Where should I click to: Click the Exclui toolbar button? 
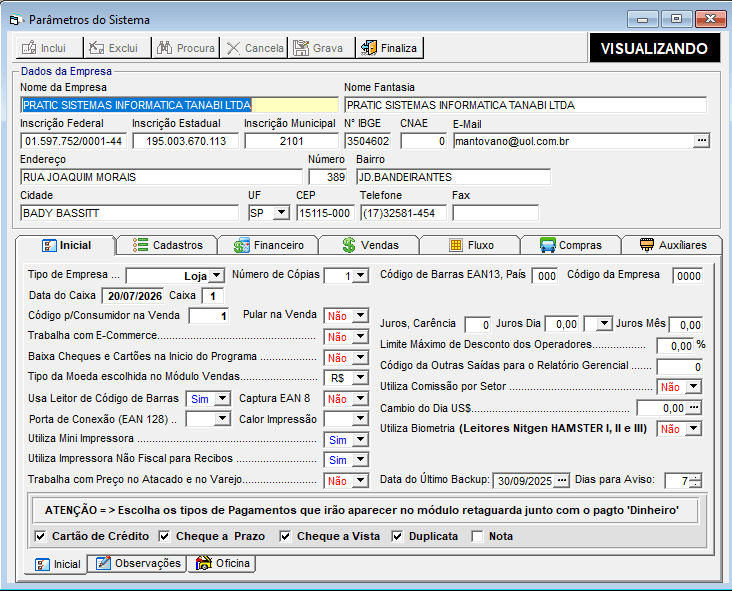pyautogui.click(x=117, y=48)
